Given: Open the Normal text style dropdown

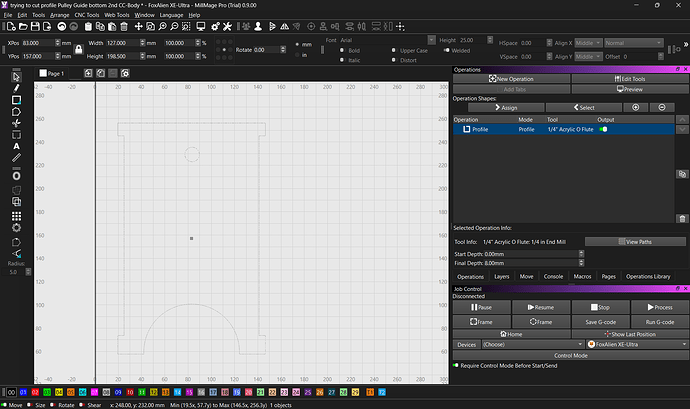Looking at the screenshot, I should pos(633,43).
